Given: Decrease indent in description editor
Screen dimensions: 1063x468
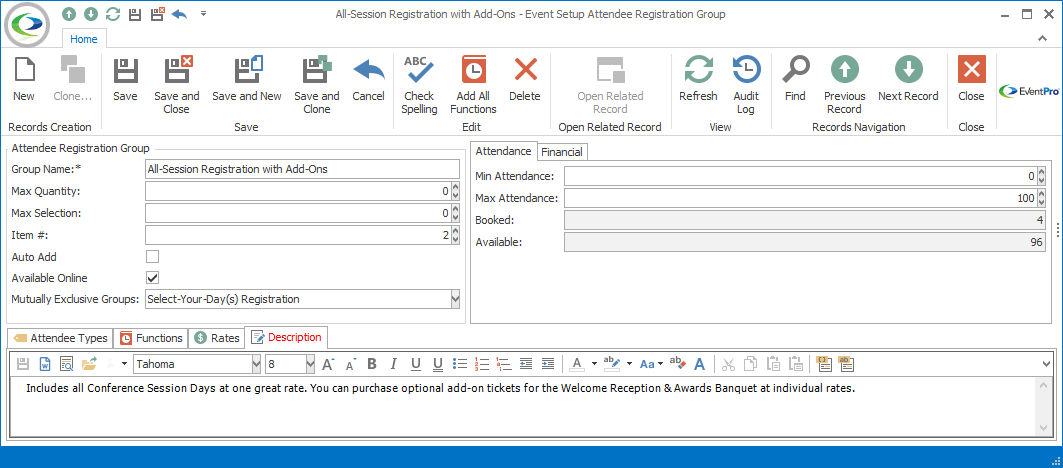Looking at the screenshot, I should [526, 364].
